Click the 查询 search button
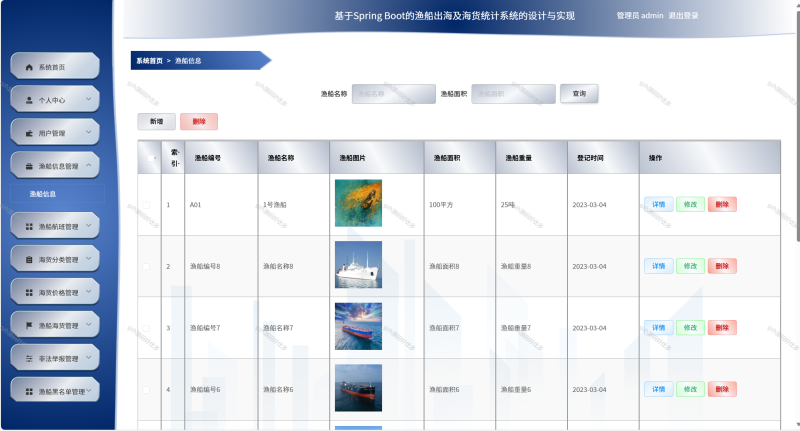Screen dimensions: 800x431 pos(579,94)
